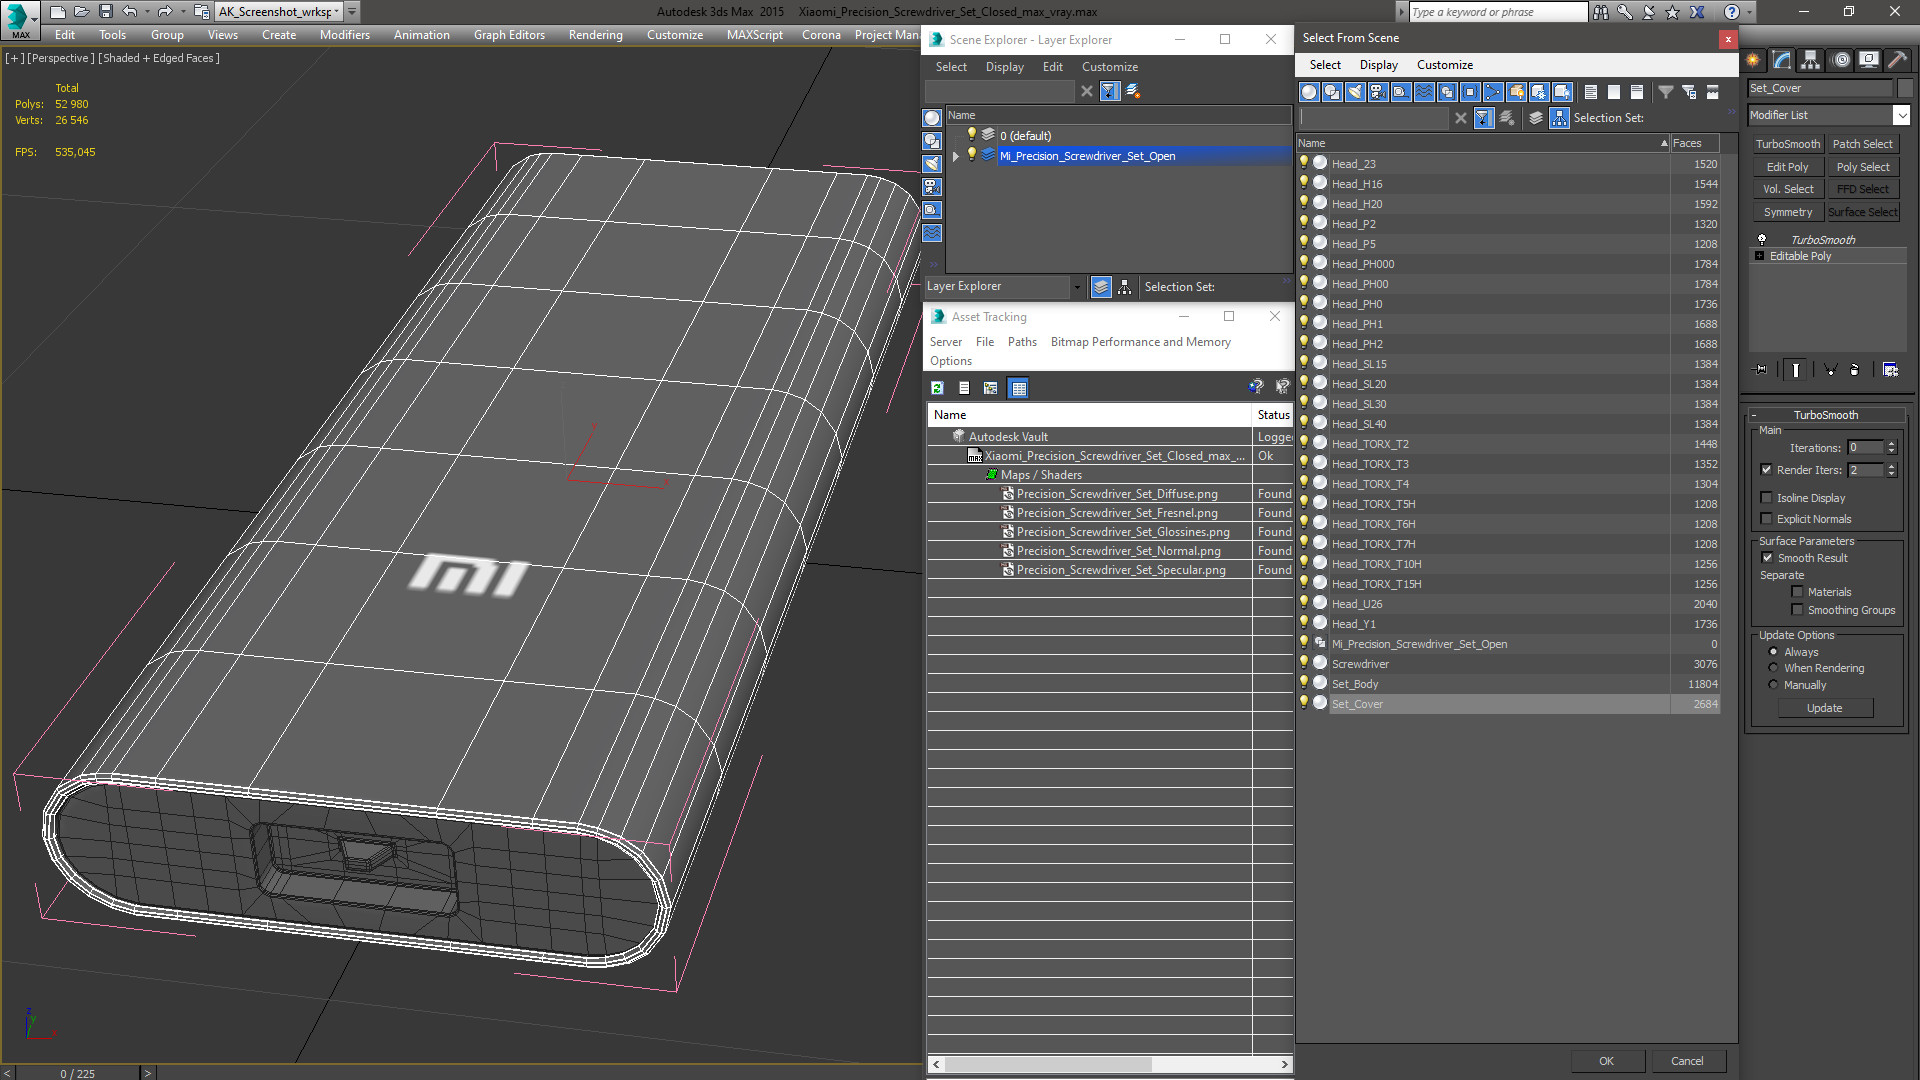Click the Poly Select modifier button
Screen dimensions: 1920x1080
(x=1863, y=167)
